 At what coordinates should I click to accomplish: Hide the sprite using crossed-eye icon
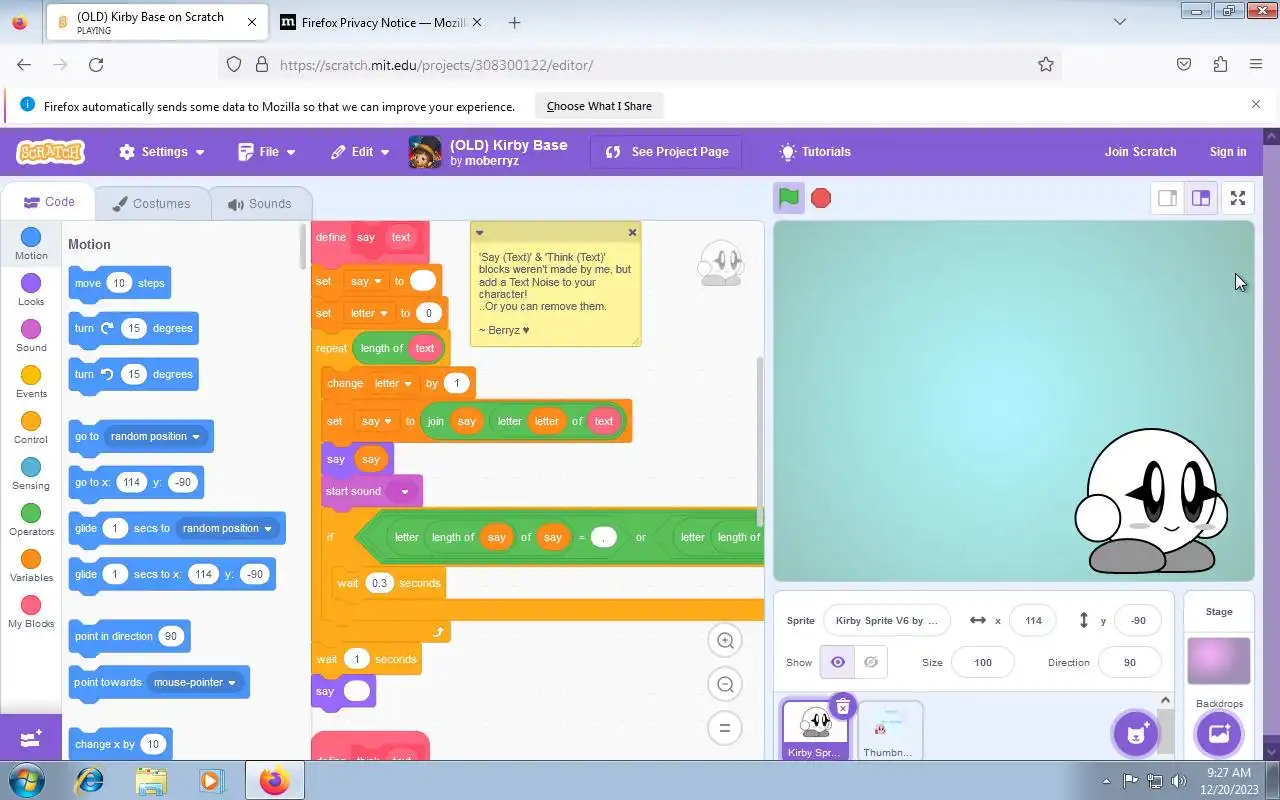(x=871, y=662)
